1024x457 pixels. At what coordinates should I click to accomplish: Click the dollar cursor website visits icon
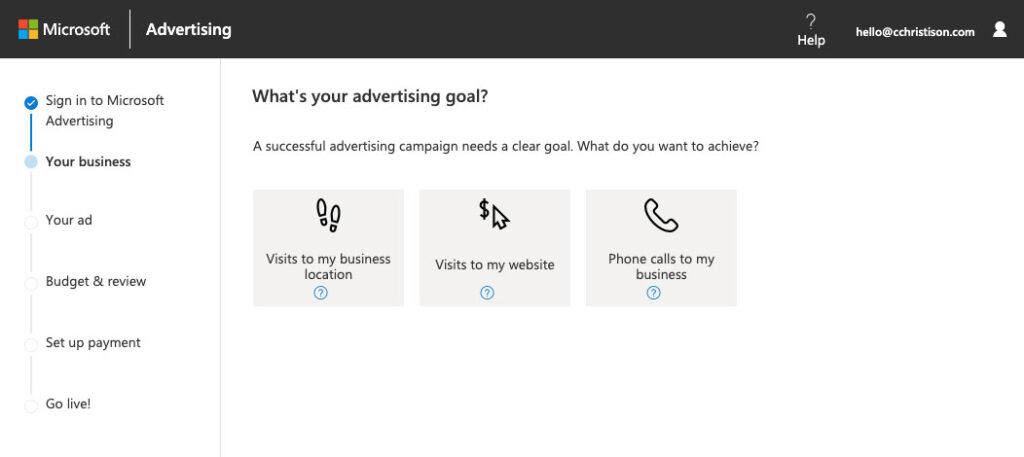494,214
